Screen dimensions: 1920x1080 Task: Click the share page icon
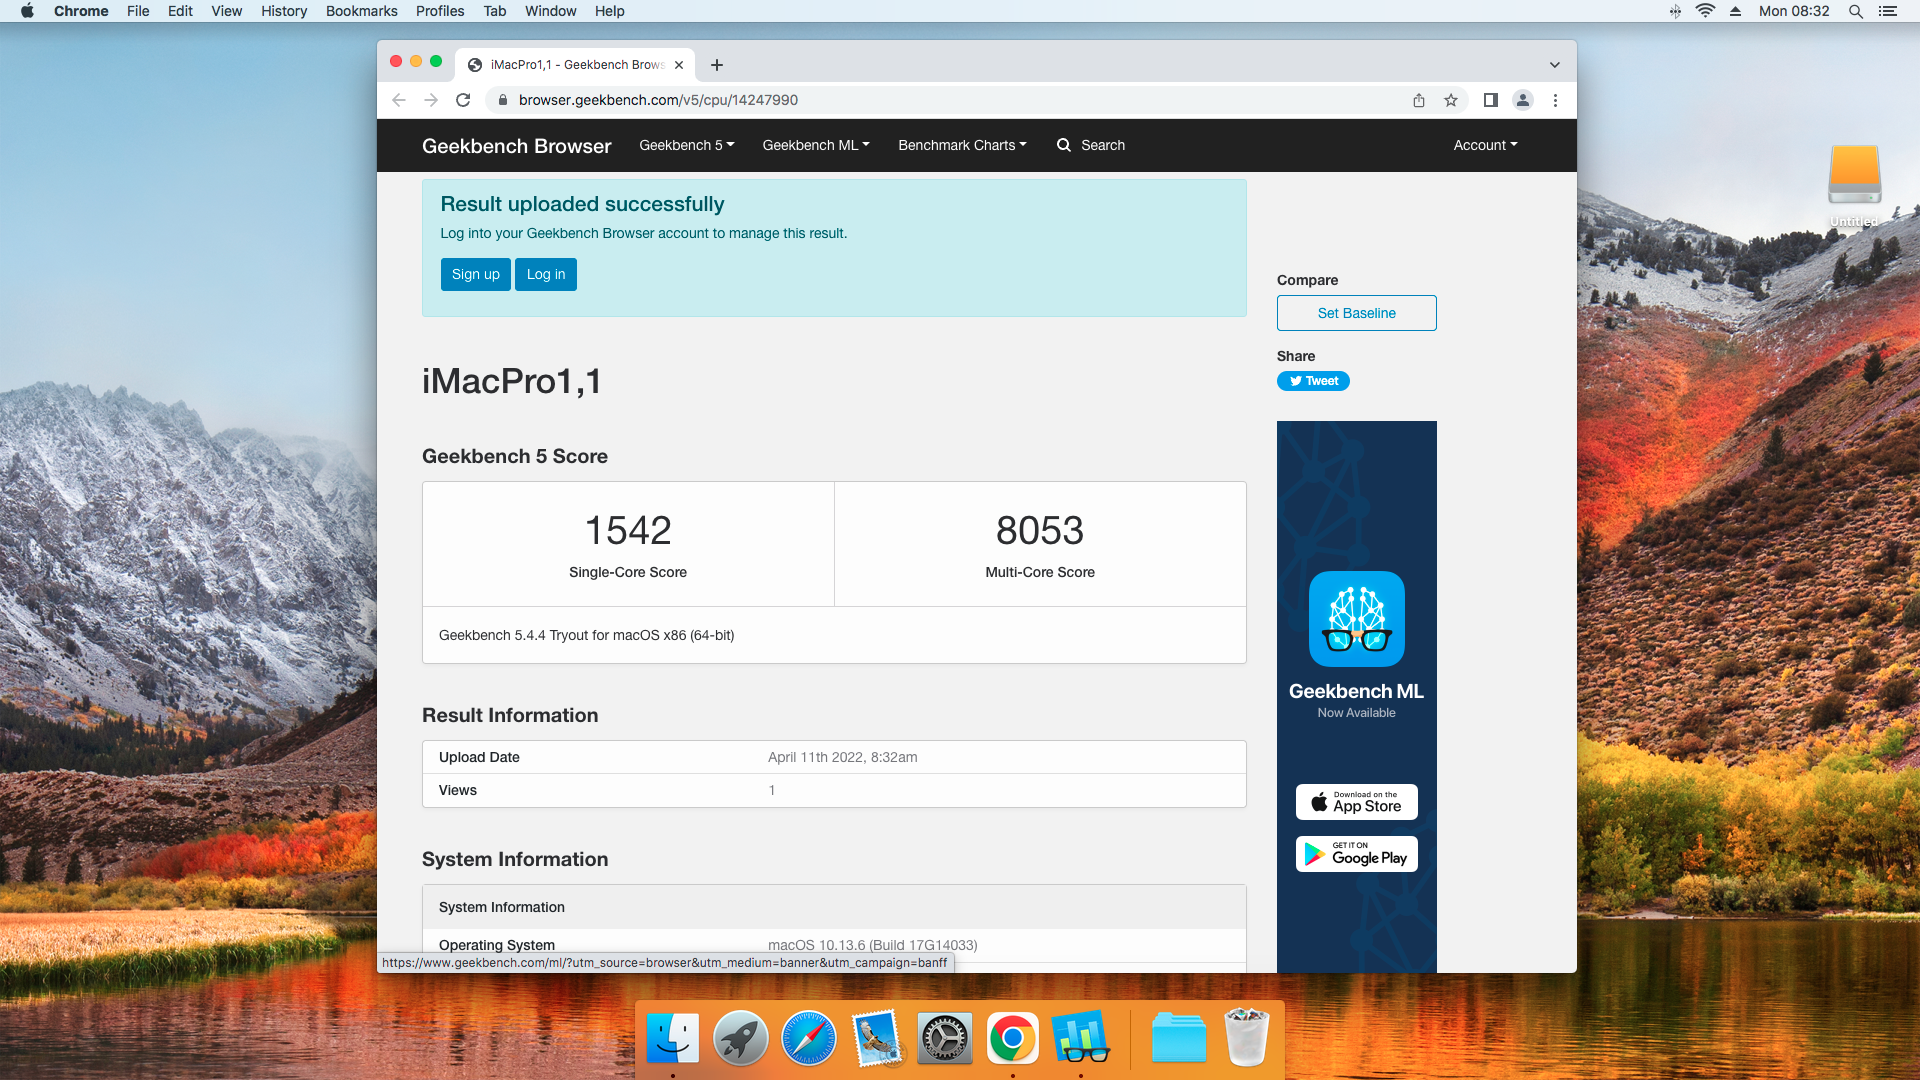coord(1418,100)
